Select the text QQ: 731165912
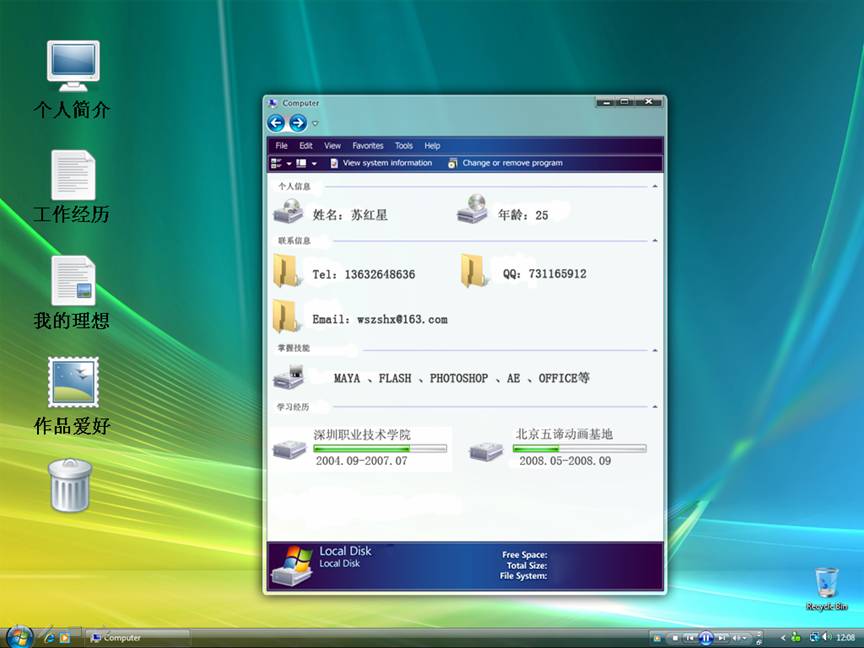Screen dimensions: 864x648 pyautogui.click(x=544, y=274)
